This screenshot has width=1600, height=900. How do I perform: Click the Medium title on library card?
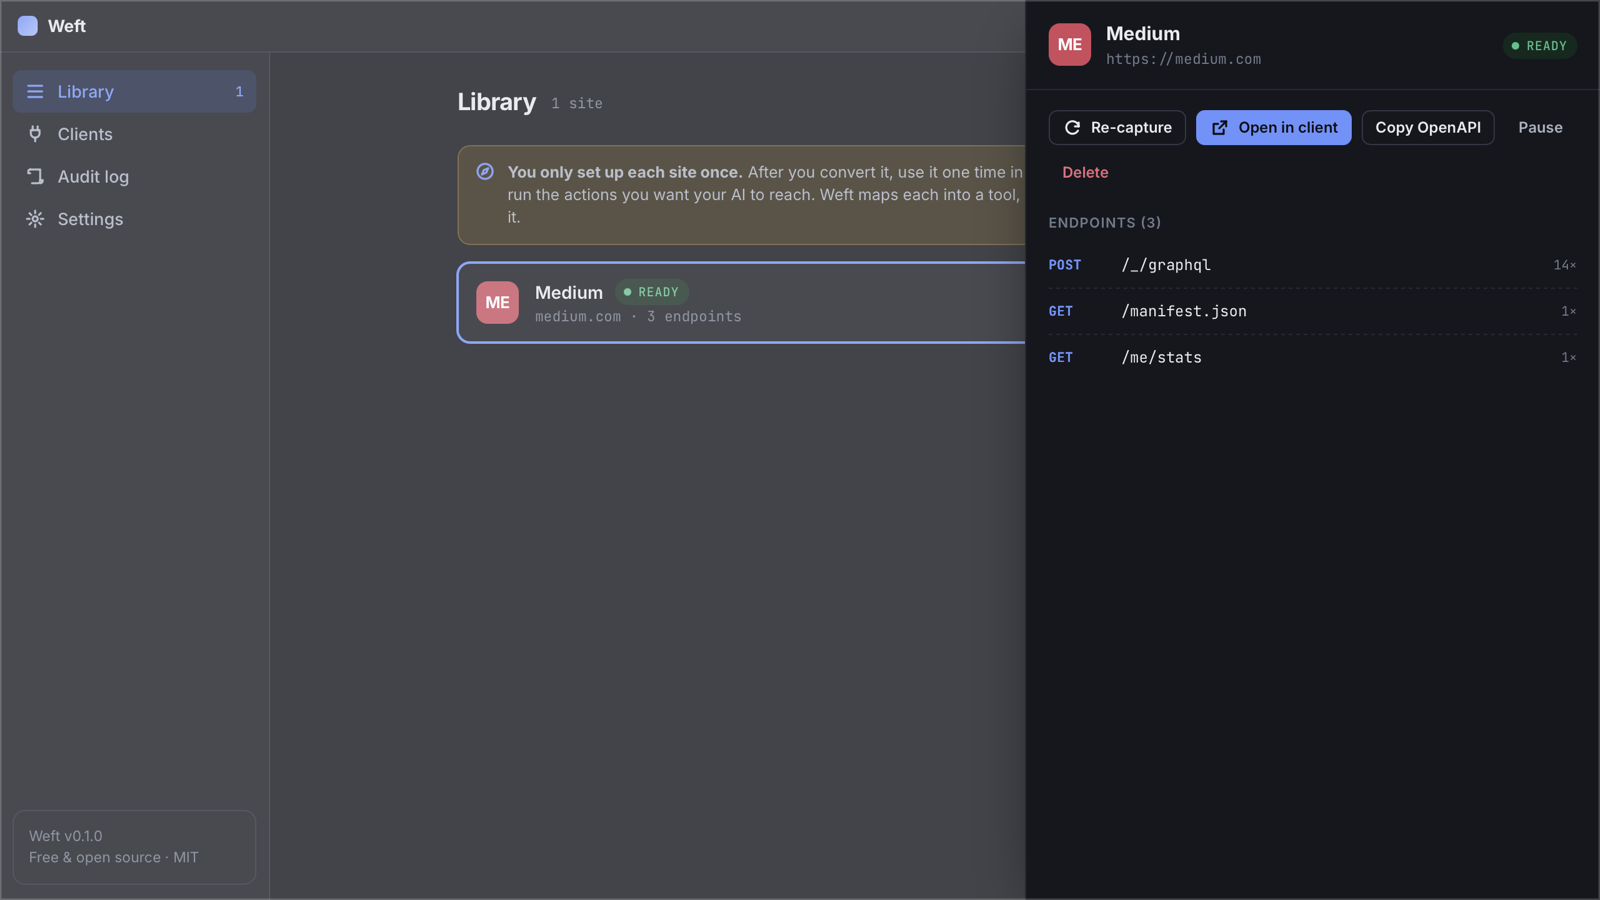[x=569, y=292]
